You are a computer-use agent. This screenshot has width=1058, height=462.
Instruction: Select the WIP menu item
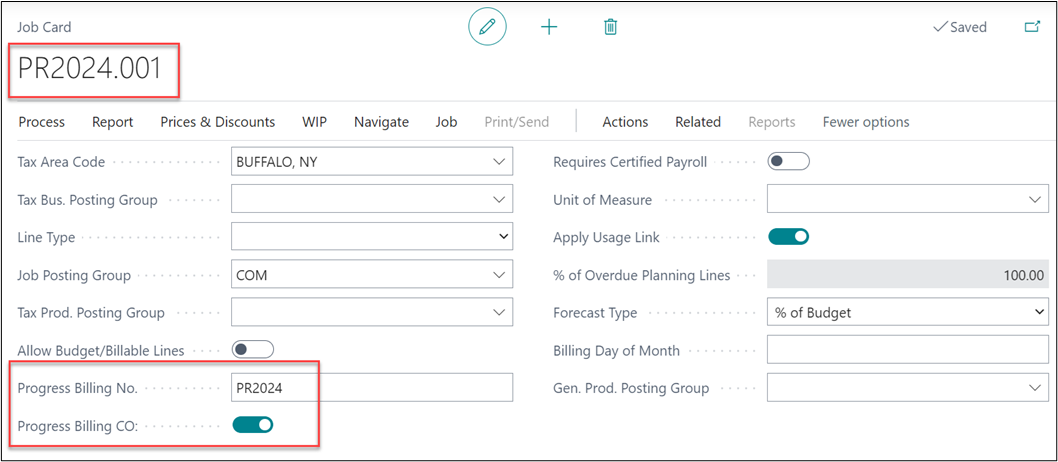[314, 122]
